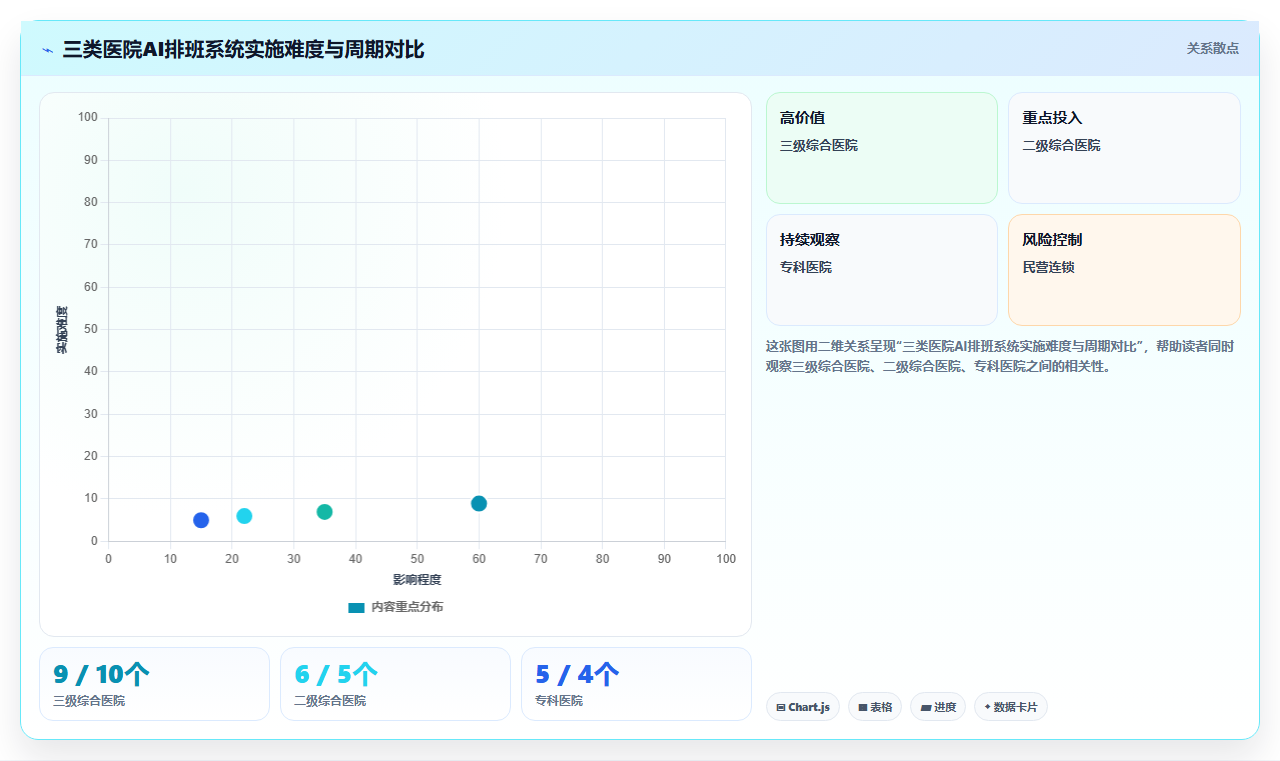1280x761 pixels.
Task: Open the 重点投入 quadrant card
Action: pyautogui.click(x=1124, y=148)
